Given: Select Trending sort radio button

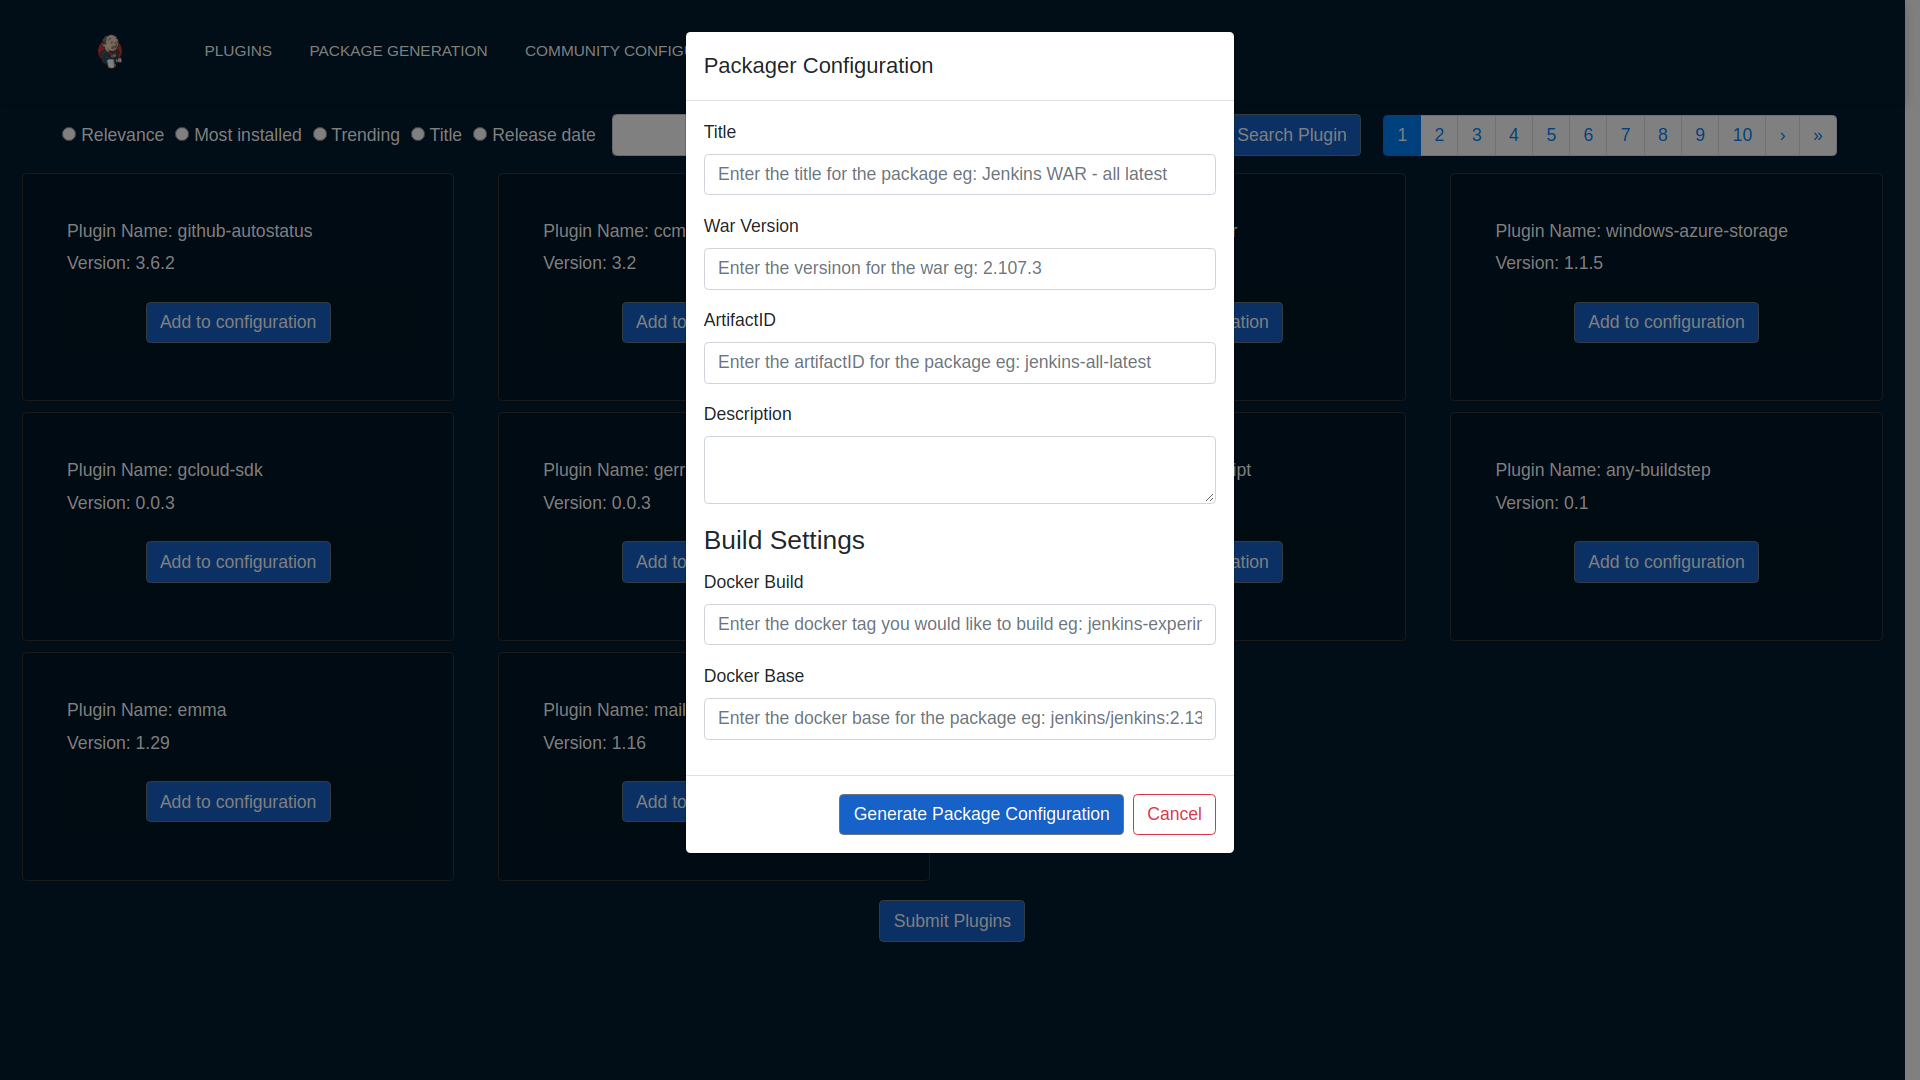Looking at the screenshot, I should 320,134.
